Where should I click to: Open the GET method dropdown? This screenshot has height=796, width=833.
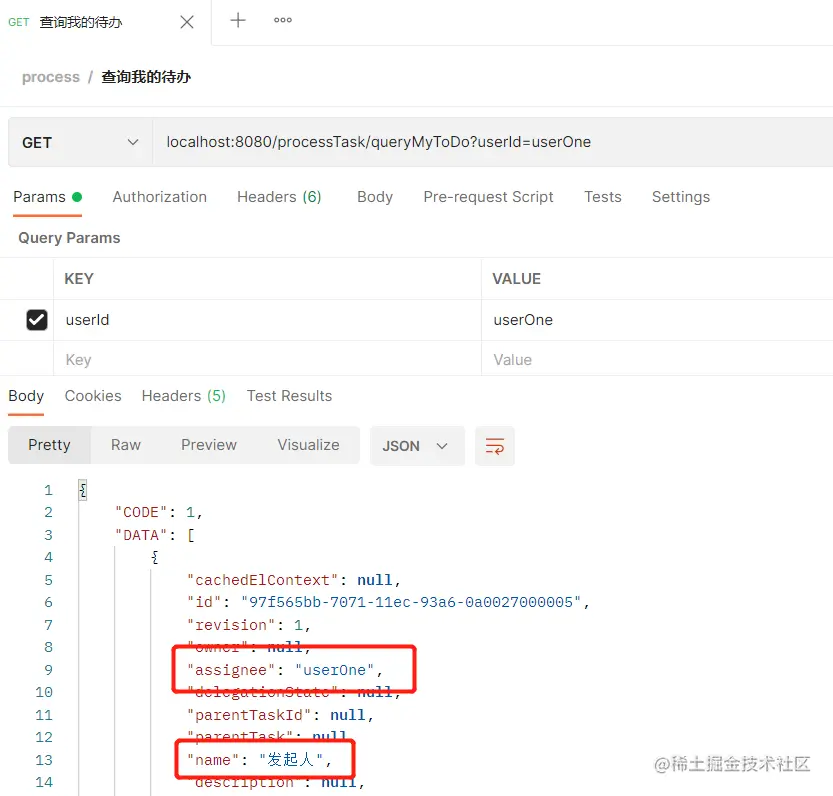tap(80, 142)
